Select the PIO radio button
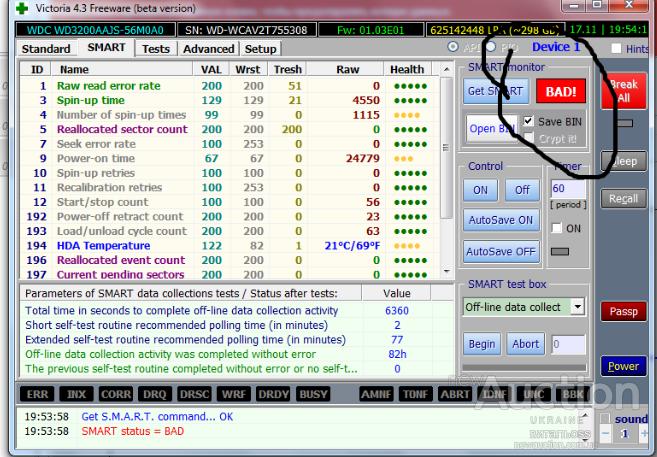Screen dimensions: 657x457 click(x=491, y=47)
